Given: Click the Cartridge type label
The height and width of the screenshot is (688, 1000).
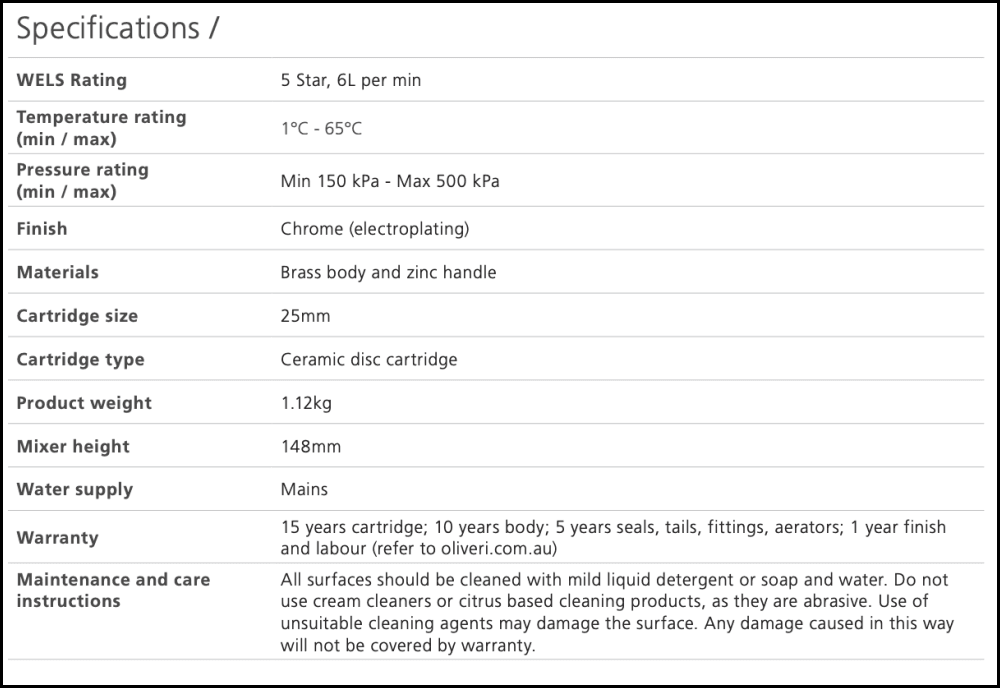Looking at the screenshot, I should [x=80, y=359].
